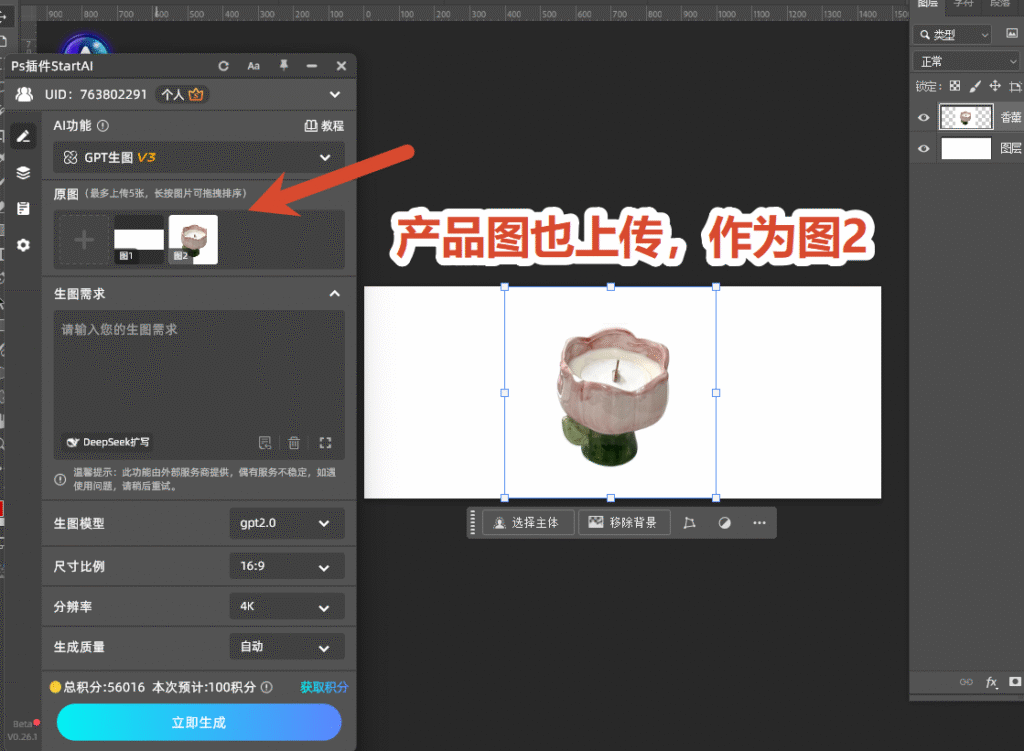
Task: Click the refresh icon in StartAI header
Action: [223, 66]
